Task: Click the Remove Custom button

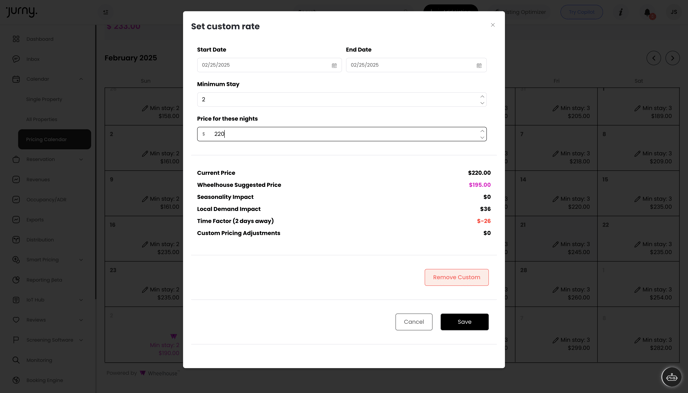Action: (456, 277)
